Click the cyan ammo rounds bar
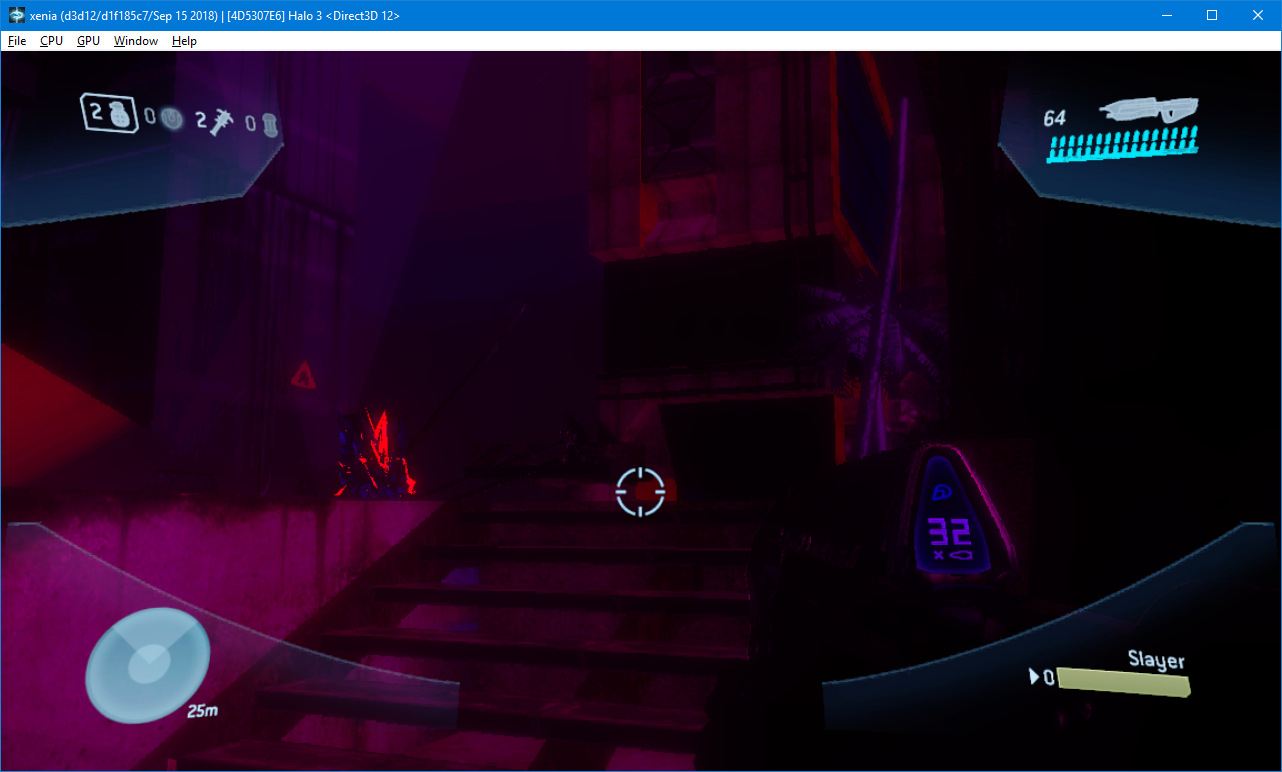This screenshot has height=772, width=1282. [1120, 146]
